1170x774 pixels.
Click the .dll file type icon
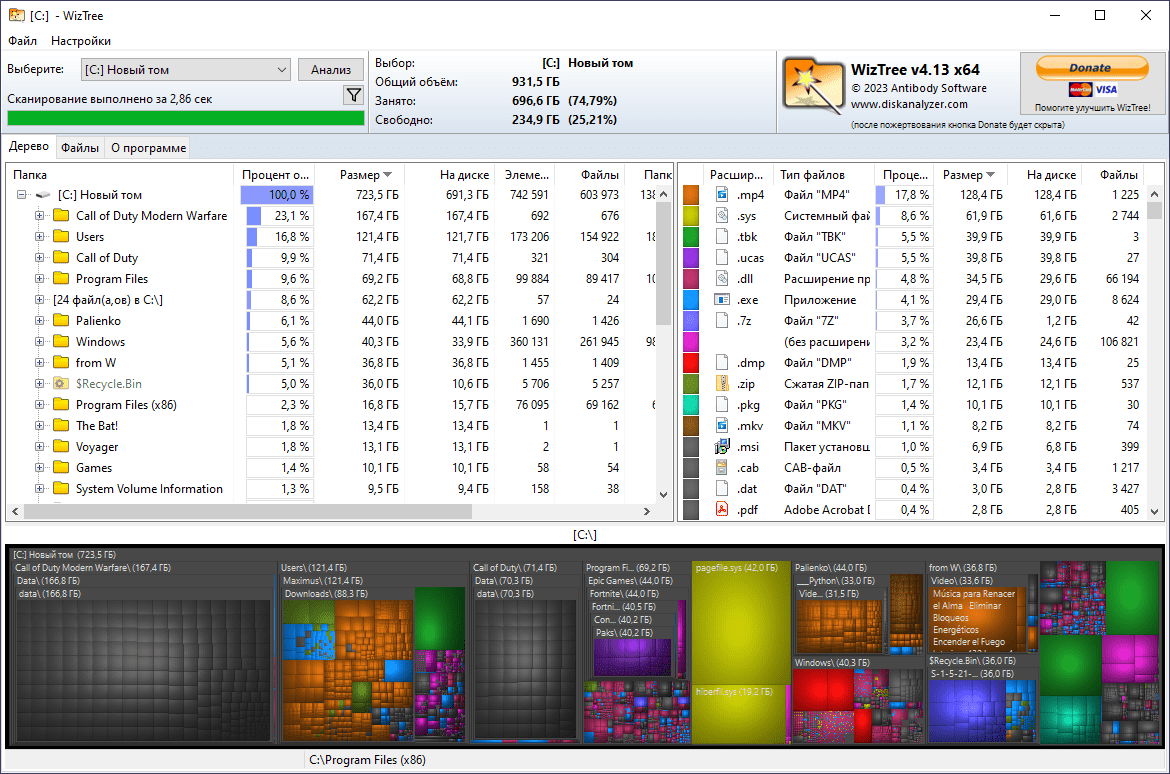click(722, 278)
